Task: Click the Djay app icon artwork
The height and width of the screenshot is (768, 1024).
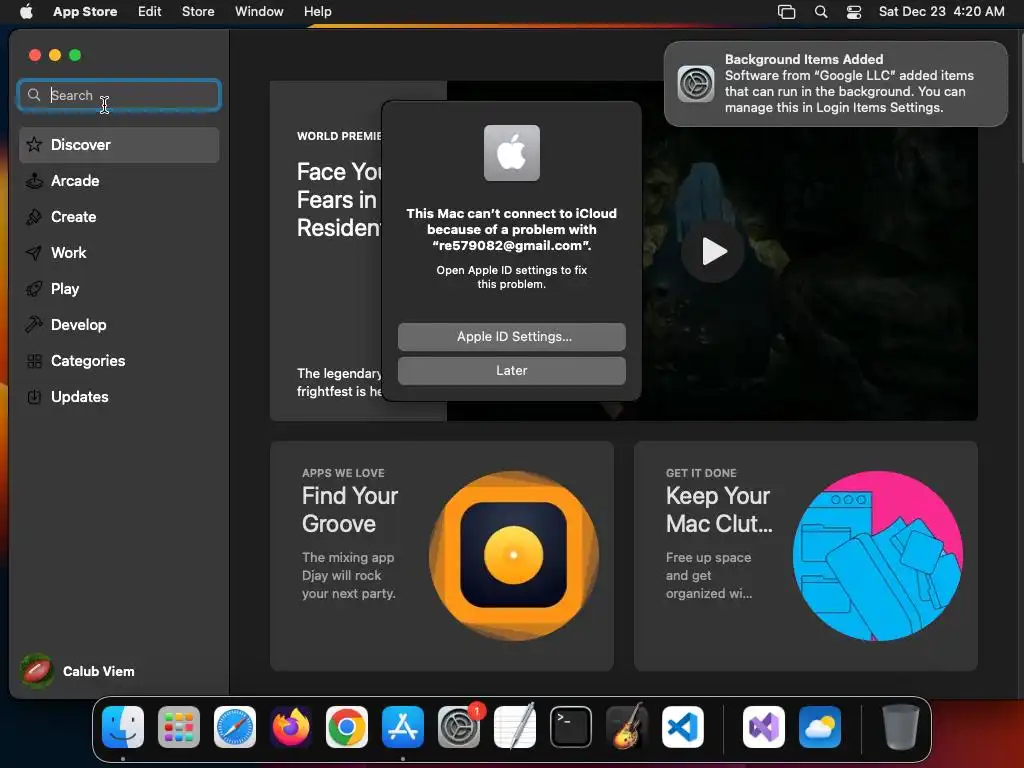Action: tap(513, 556)
